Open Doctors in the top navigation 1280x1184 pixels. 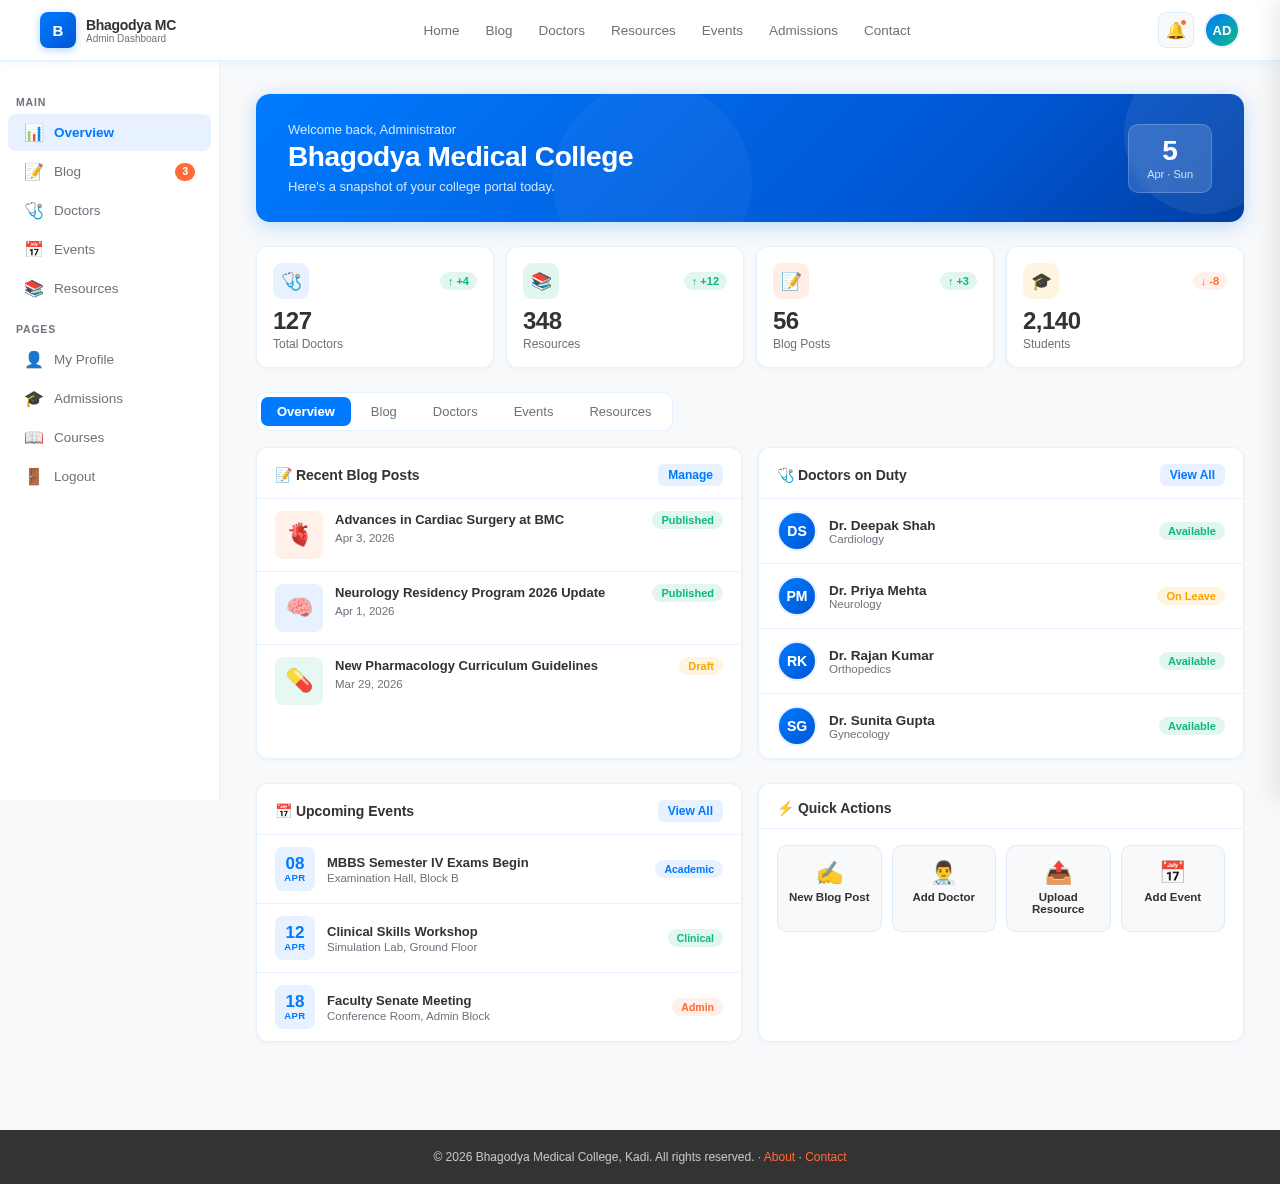click(562, 30)
